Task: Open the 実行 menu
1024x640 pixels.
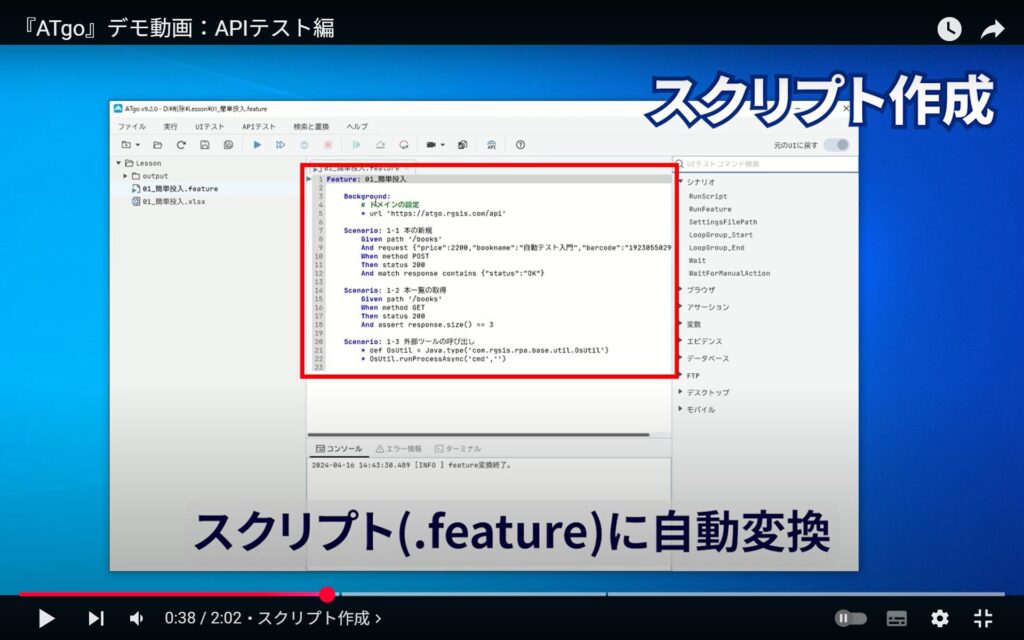Action: tap(170, 127)
